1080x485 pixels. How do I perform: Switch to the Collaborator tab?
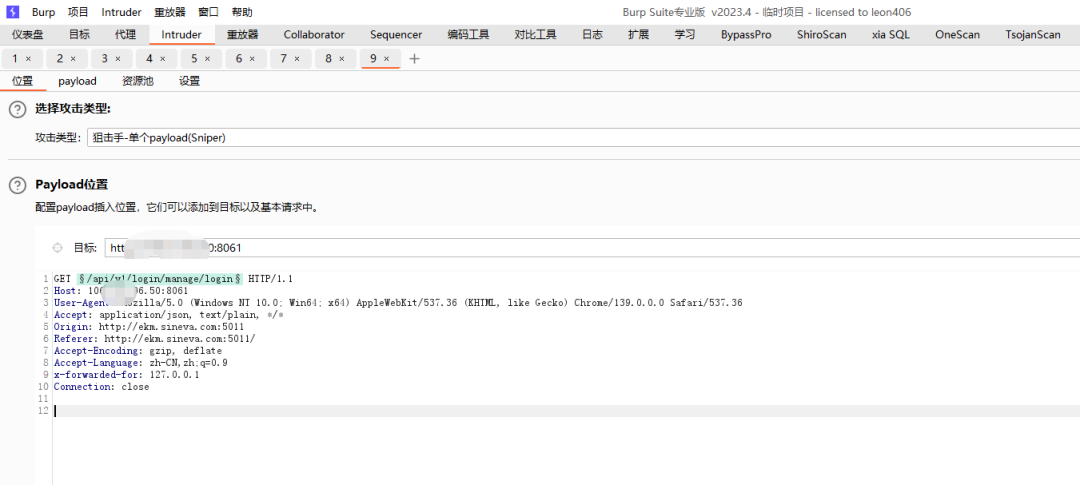click(314, 34)
